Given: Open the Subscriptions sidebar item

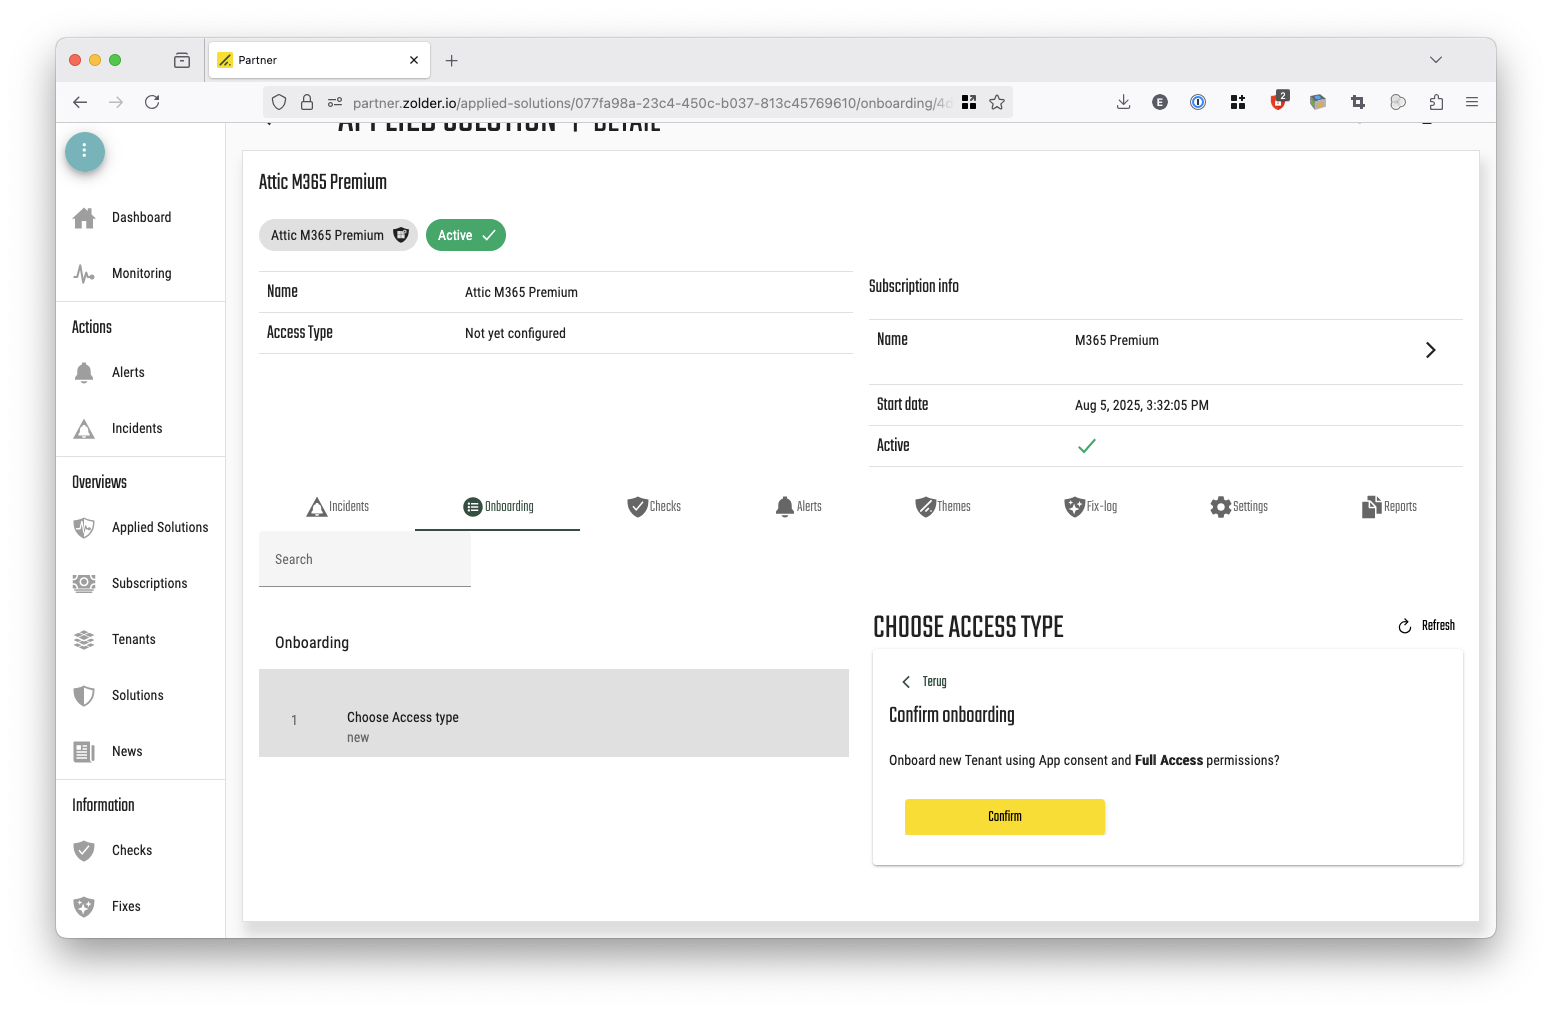Looking at the screenshot, I should (x=149, y=584).
